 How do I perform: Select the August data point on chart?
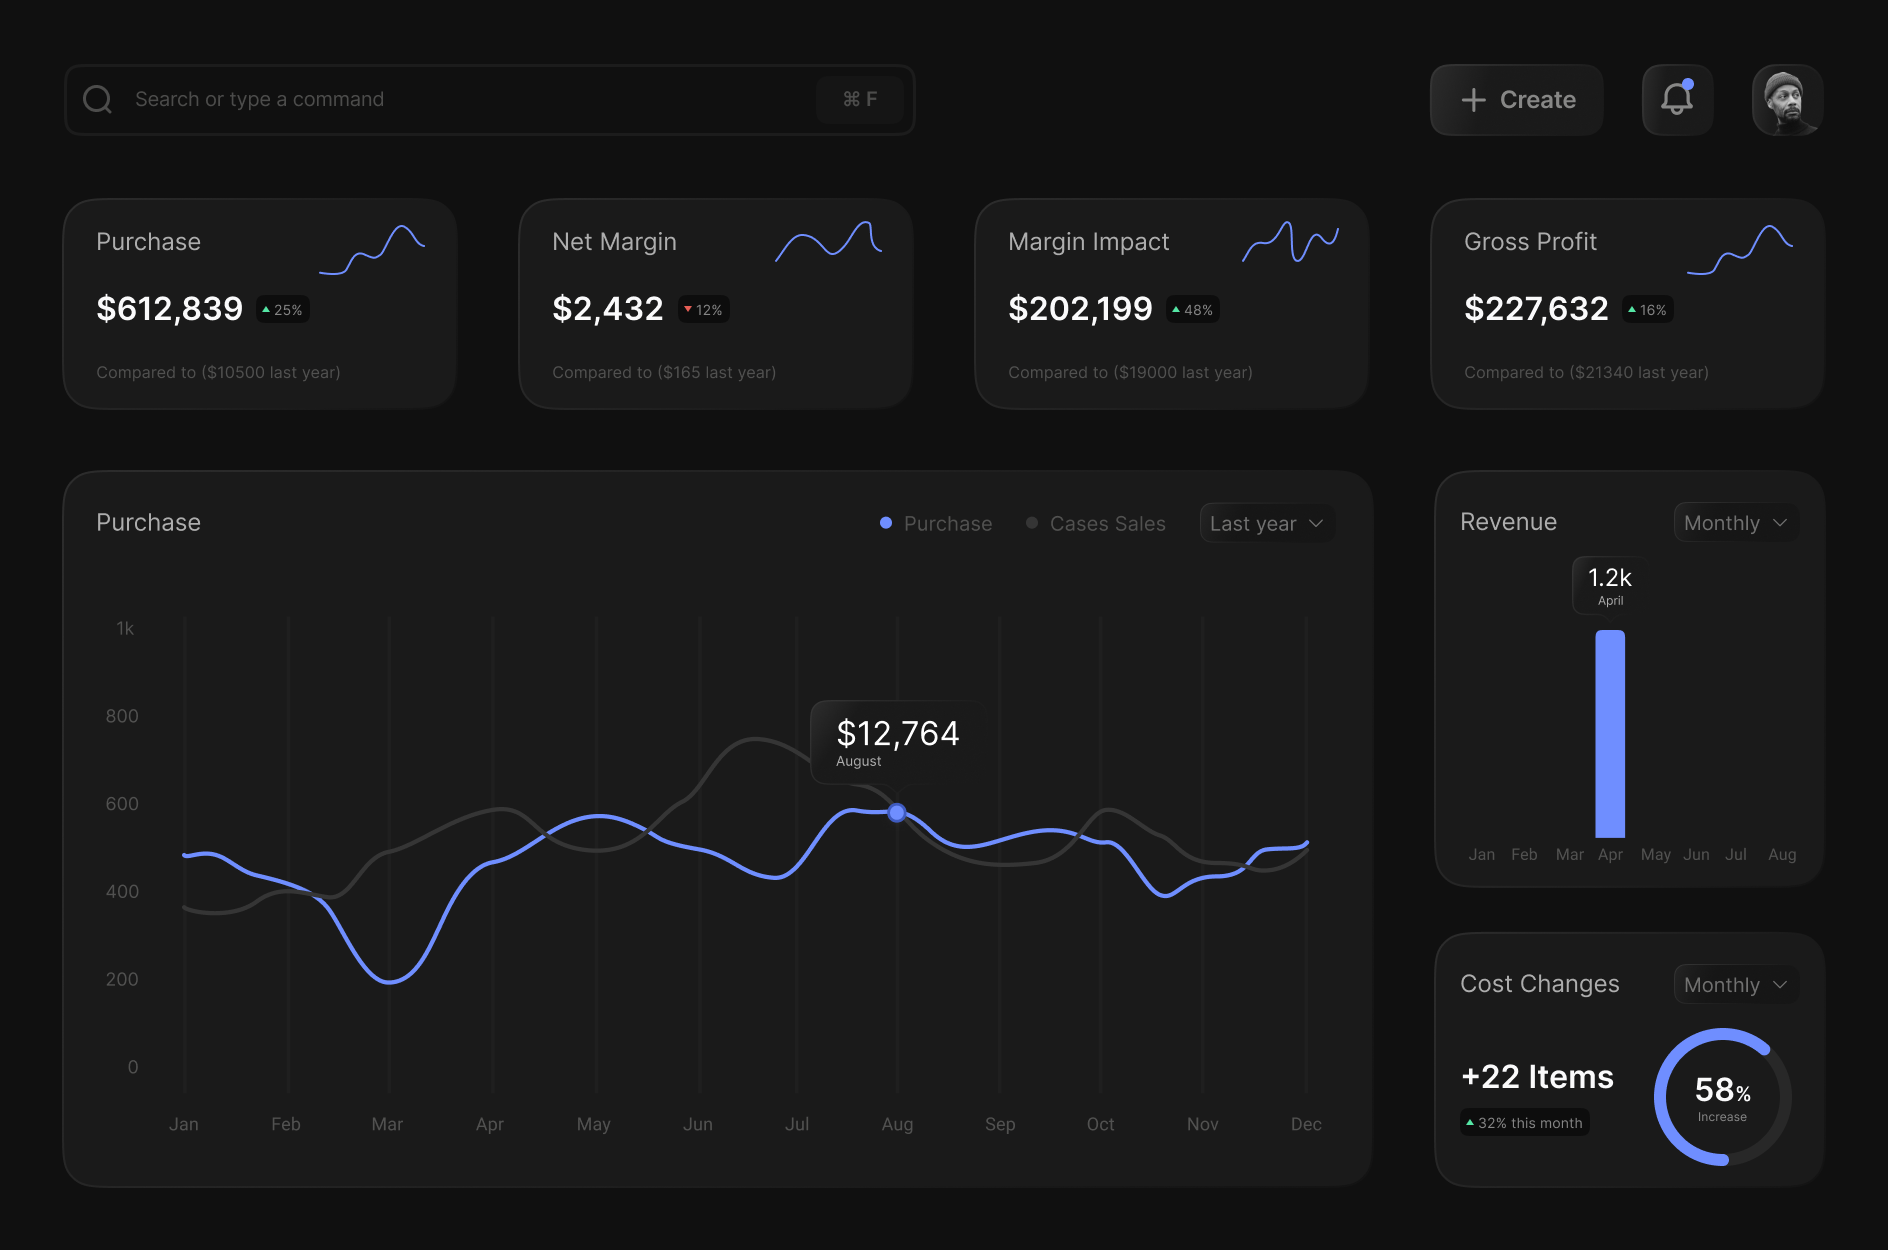click(x=897, y=812)
